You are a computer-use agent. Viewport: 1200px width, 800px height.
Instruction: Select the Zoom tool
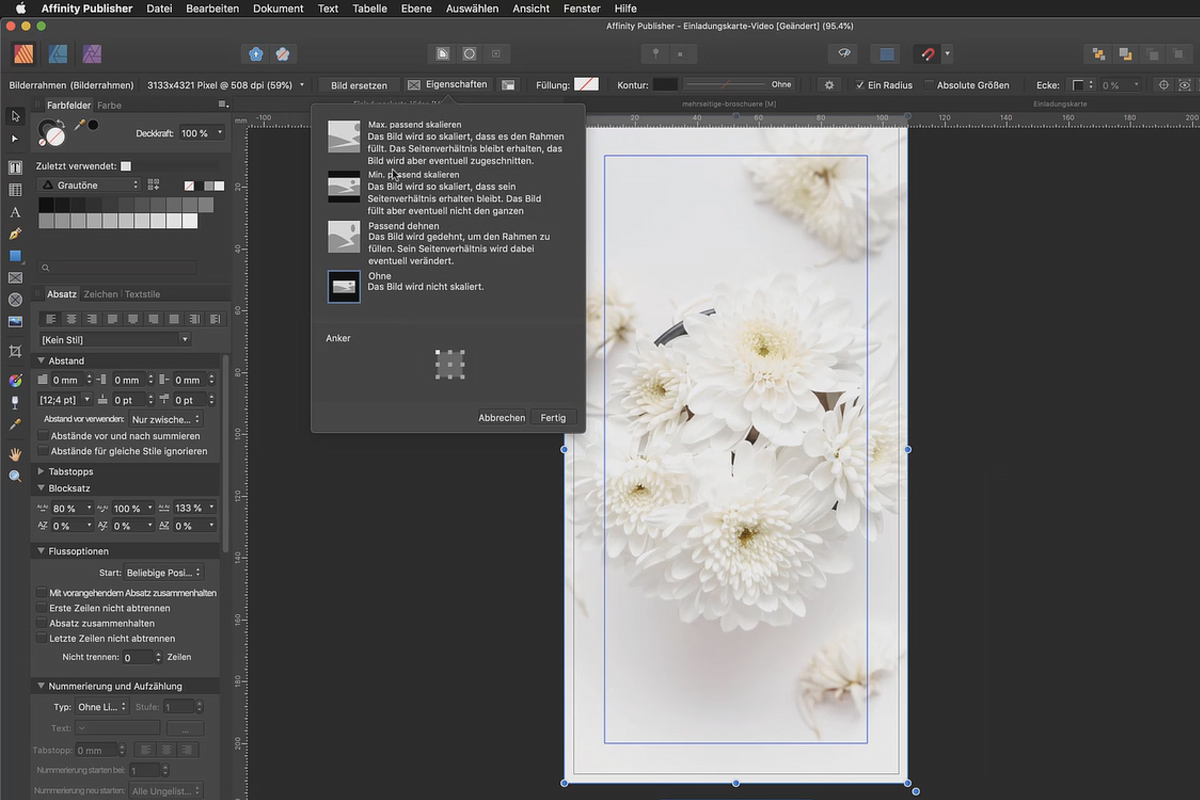pos(14,476)
